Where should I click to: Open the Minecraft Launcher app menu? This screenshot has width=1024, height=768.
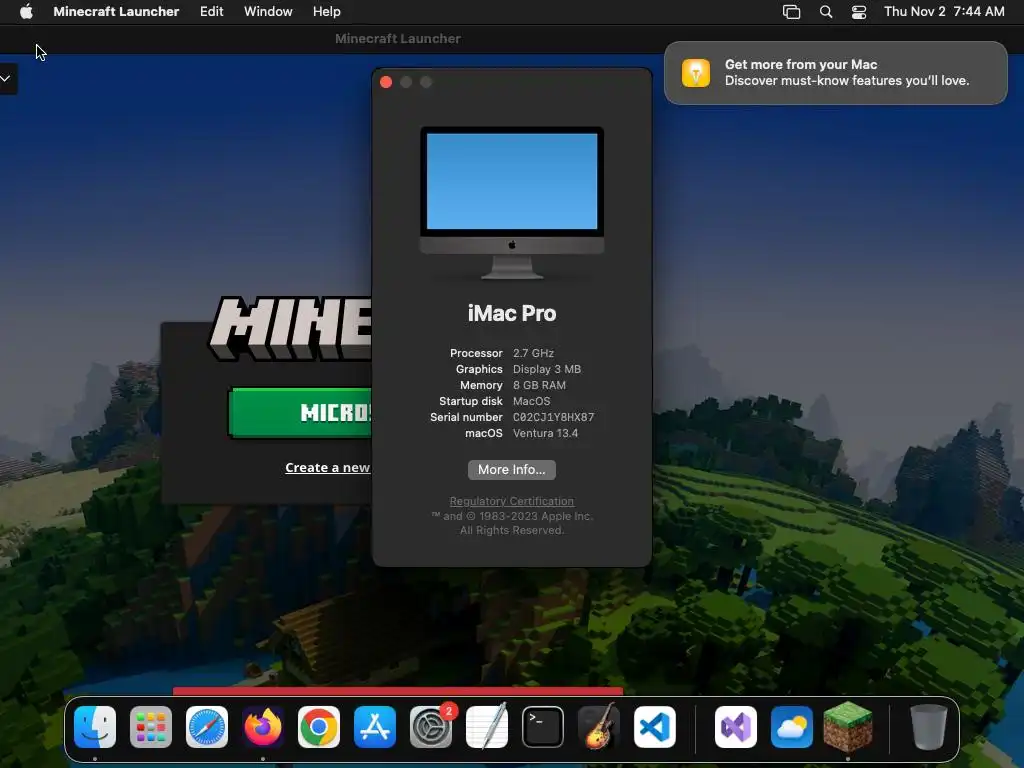pos(116,11)
